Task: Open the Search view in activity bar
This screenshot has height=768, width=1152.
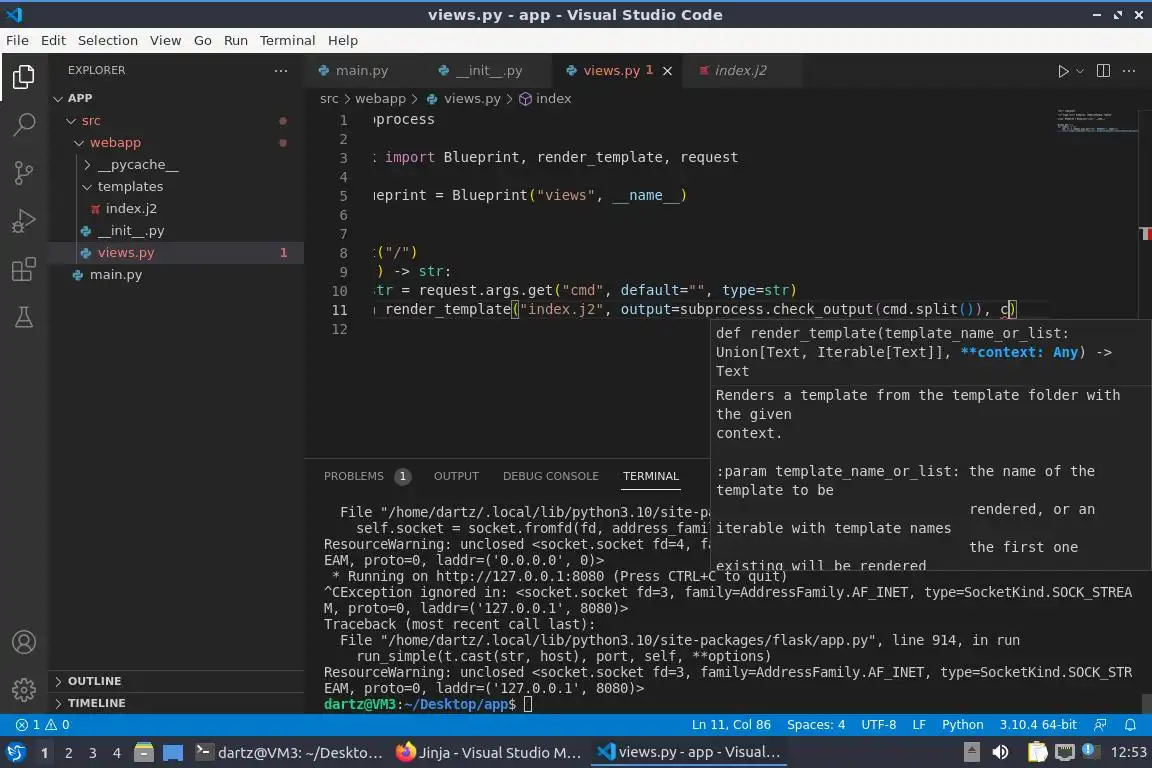Action: (24, 124)
